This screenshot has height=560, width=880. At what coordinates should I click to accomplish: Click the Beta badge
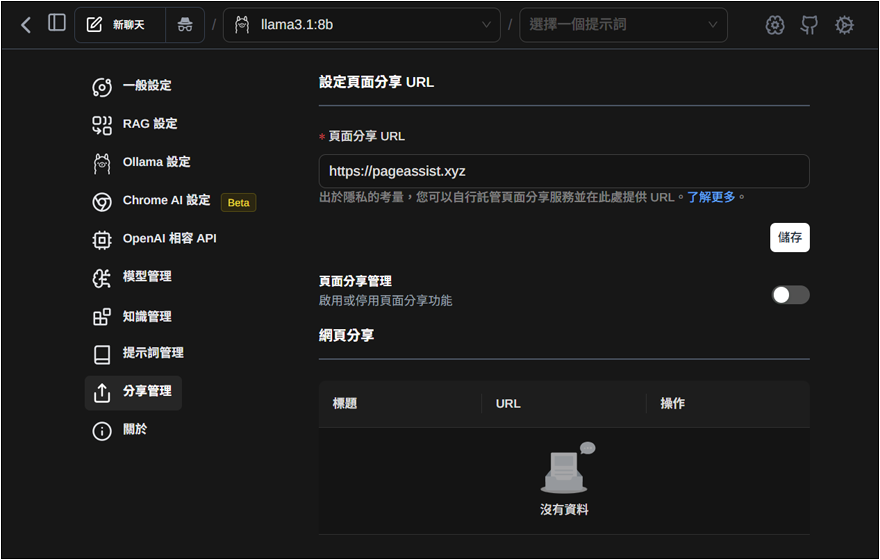coord(239,203)
